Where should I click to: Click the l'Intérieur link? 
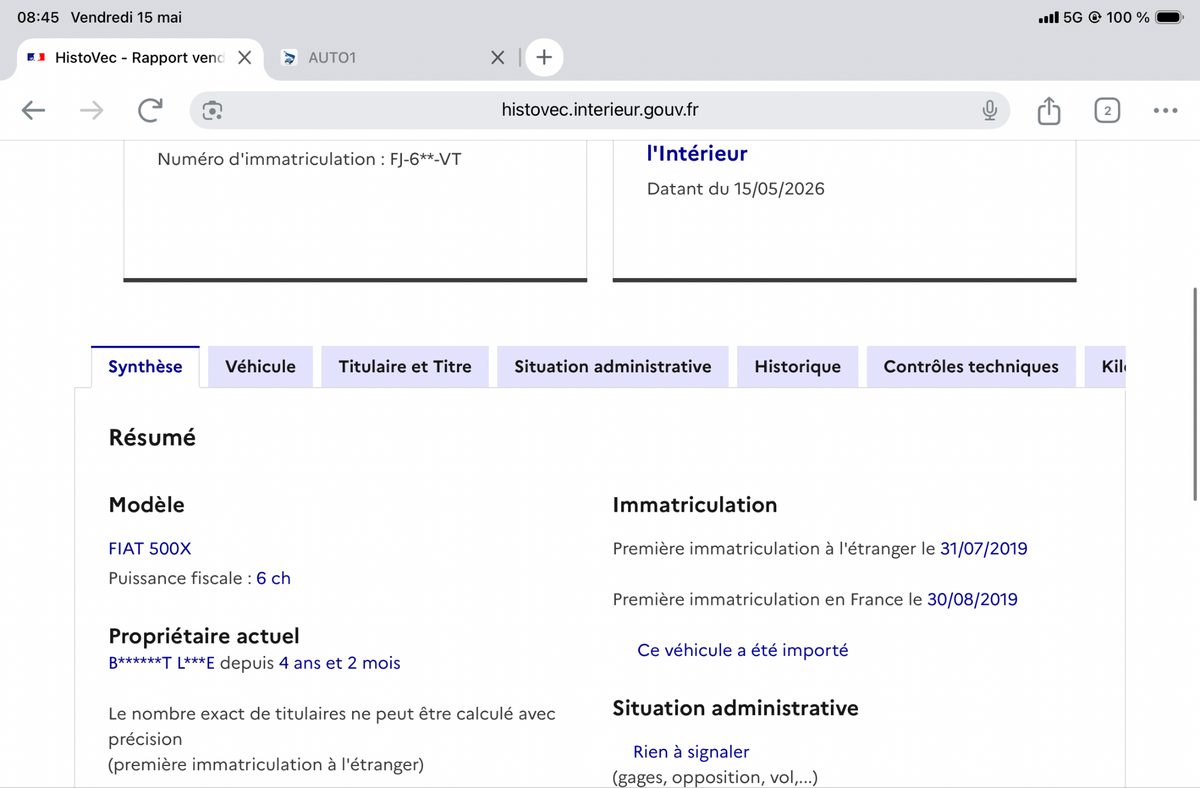point(697,154)
